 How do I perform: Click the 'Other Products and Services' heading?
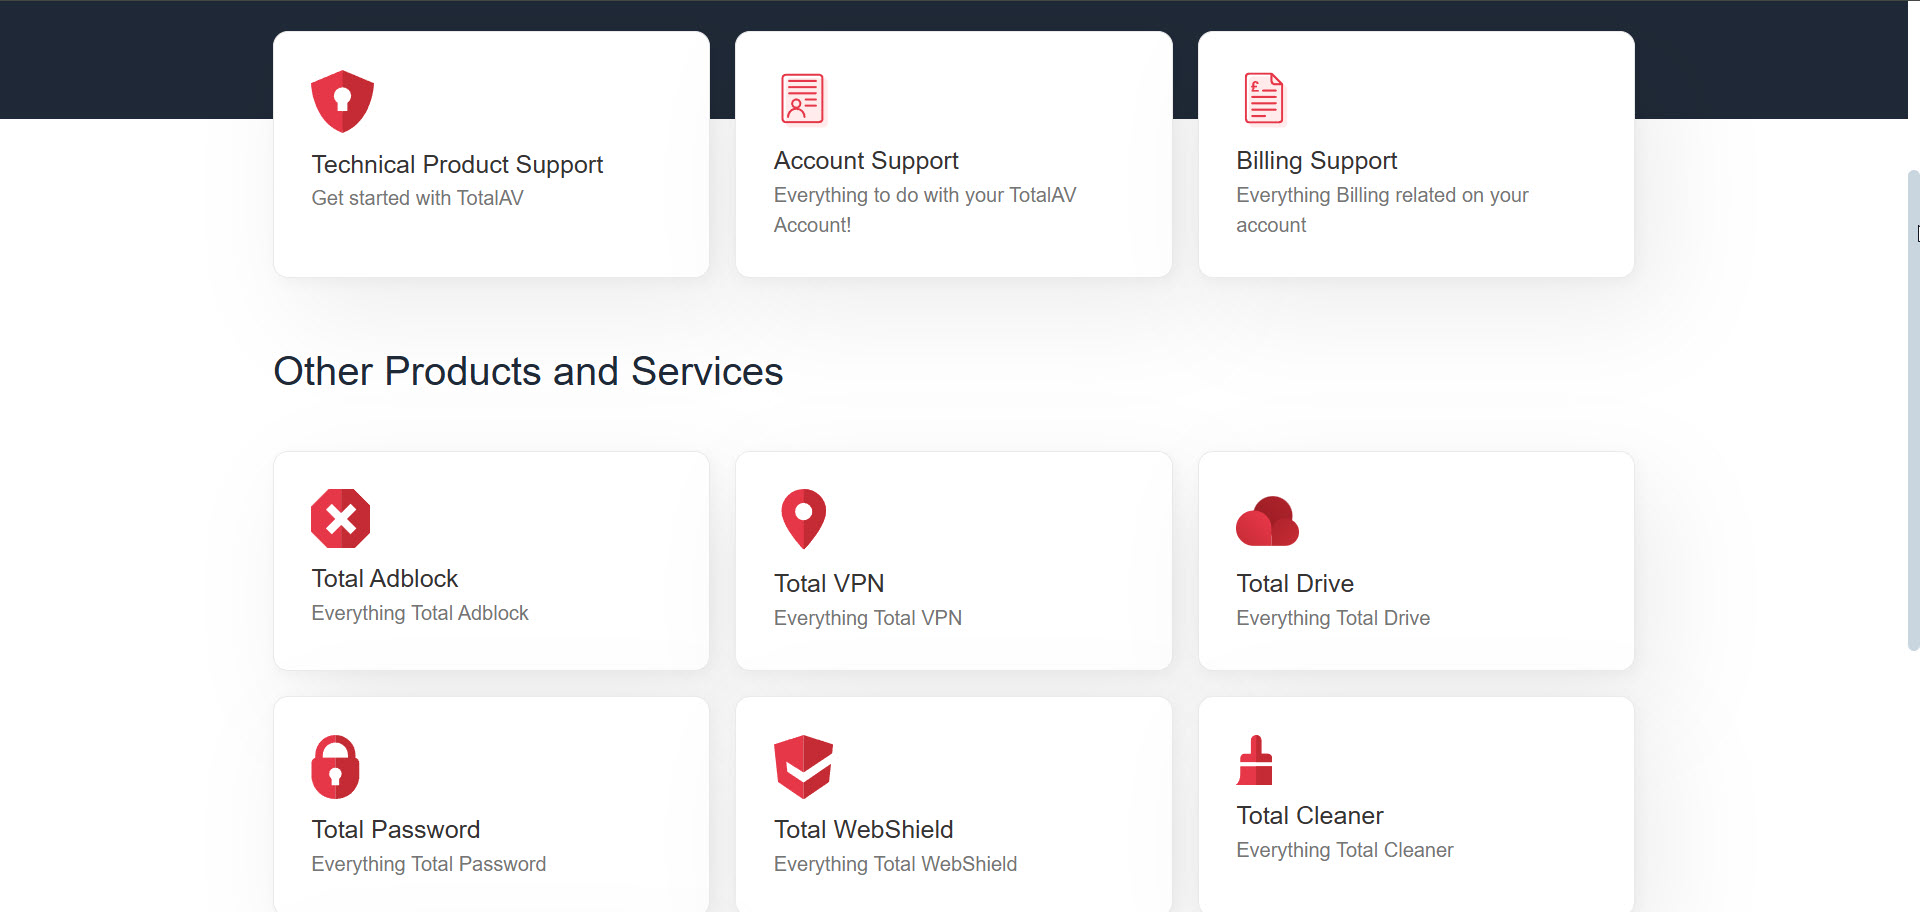(x=528, y=371)
